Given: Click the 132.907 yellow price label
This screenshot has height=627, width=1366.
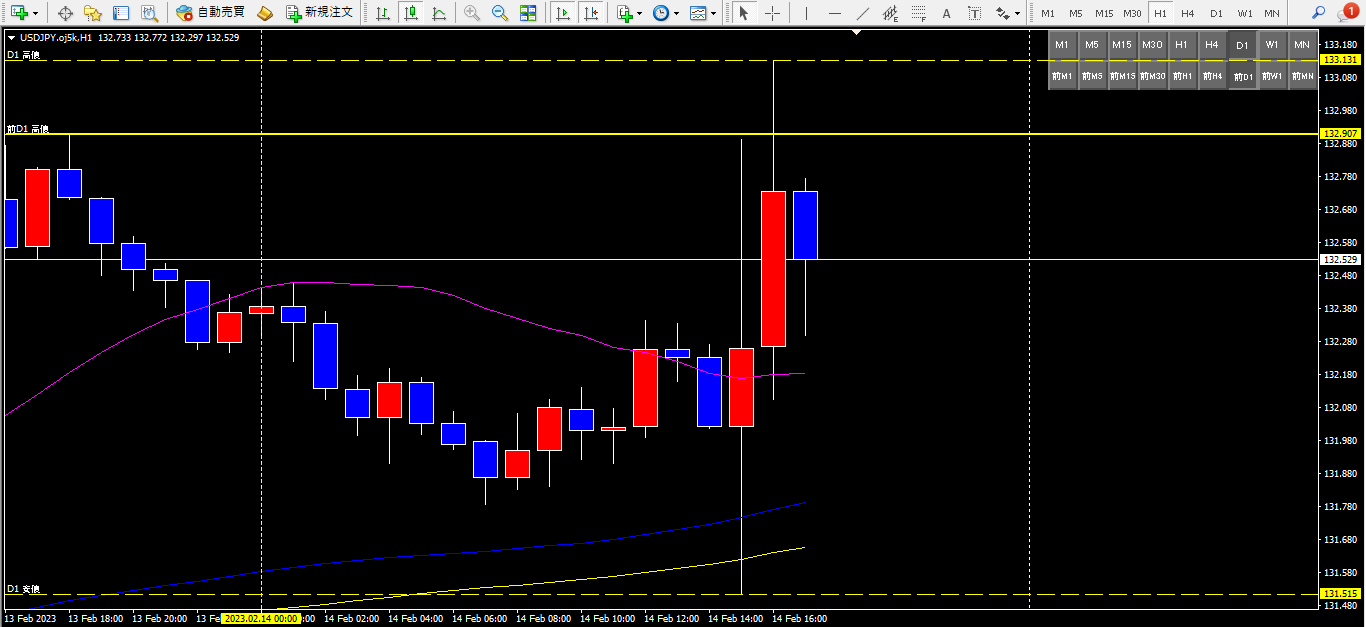Looking at the screenshot, I should [1340, 133].
